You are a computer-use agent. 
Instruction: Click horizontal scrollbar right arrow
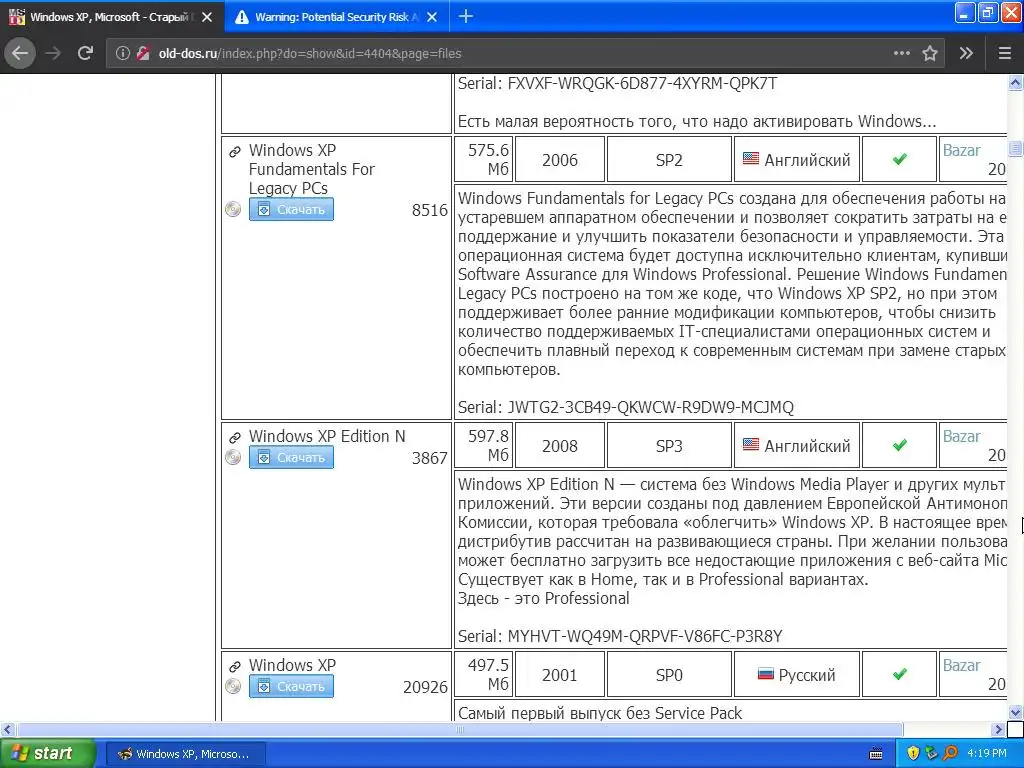[x=998, y=729]
